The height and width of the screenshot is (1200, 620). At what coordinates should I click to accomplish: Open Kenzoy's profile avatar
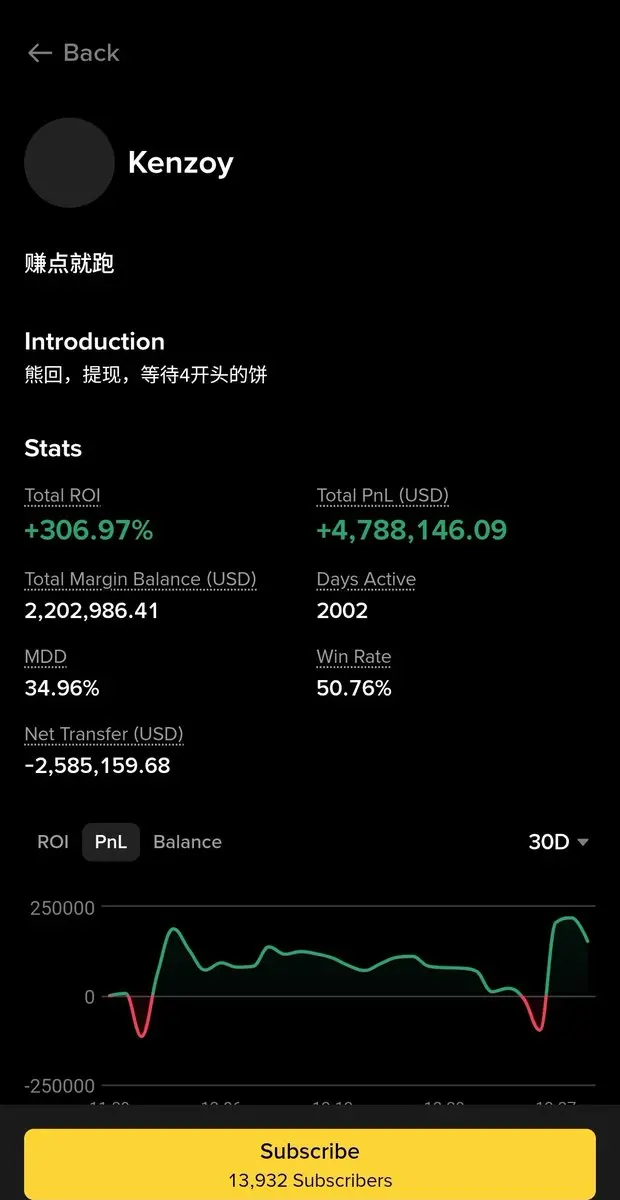[69, 163]
